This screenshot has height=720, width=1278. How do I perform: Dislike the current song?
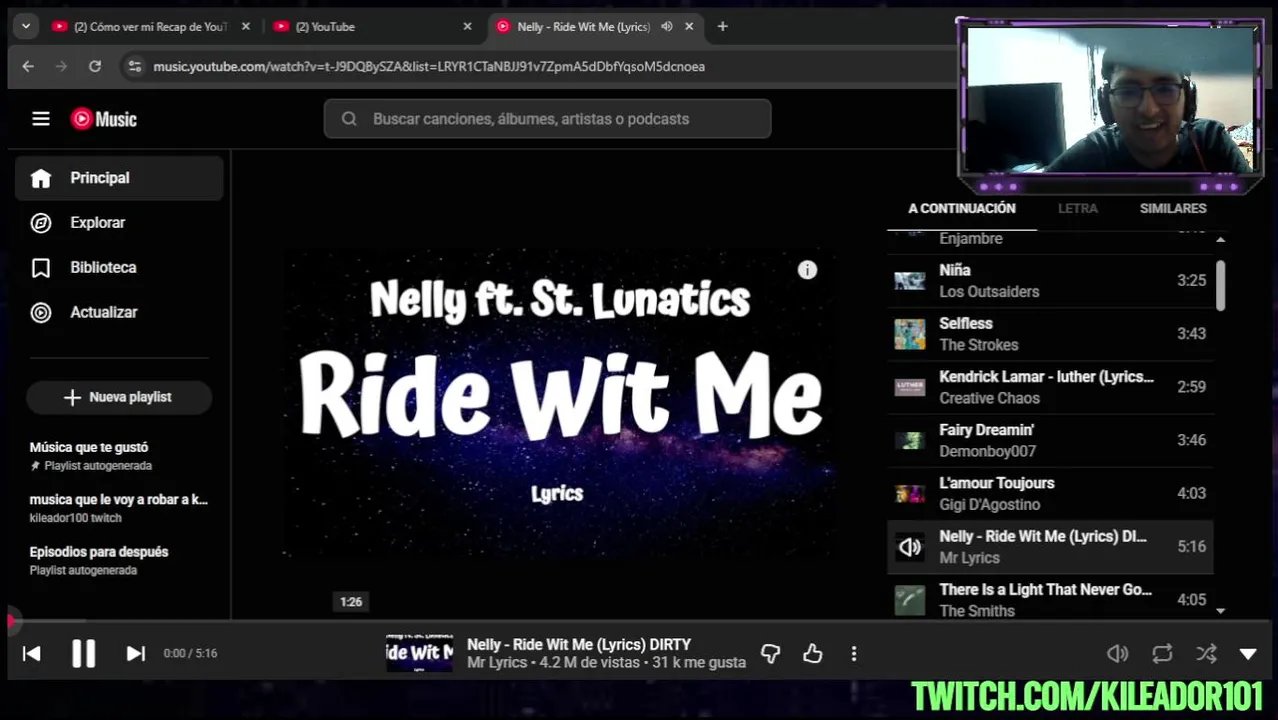point(770,653)
